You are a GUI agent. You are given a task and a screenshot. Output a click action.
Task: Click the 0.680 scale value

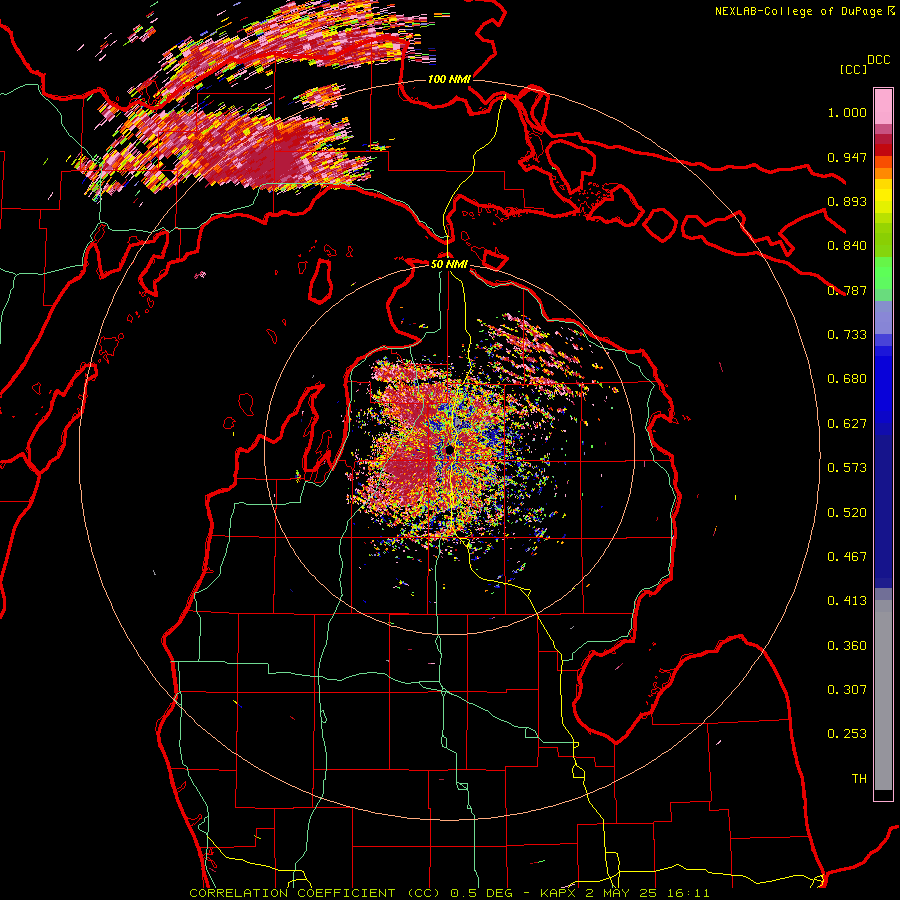[x=847, y=379]
